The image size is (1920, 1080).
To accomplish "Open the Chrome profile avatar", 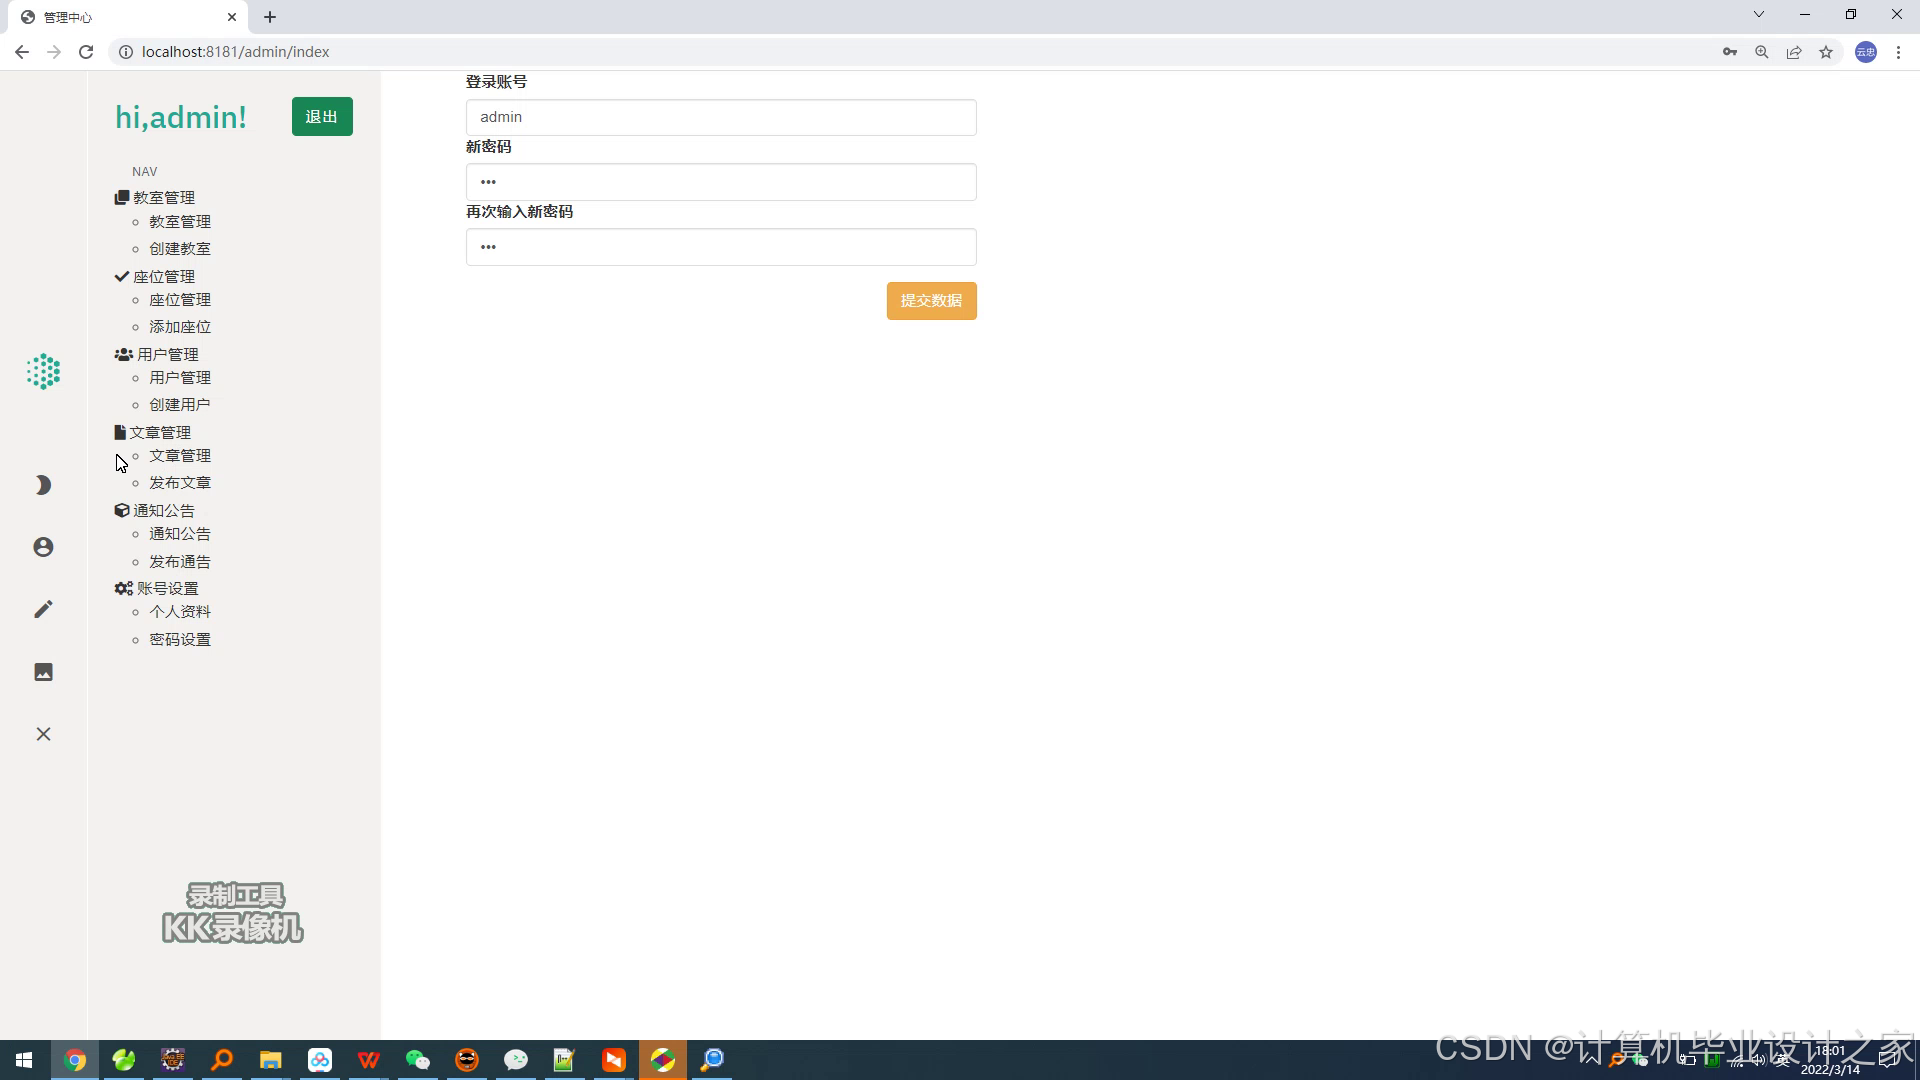I will click(x=1866, y=52).
